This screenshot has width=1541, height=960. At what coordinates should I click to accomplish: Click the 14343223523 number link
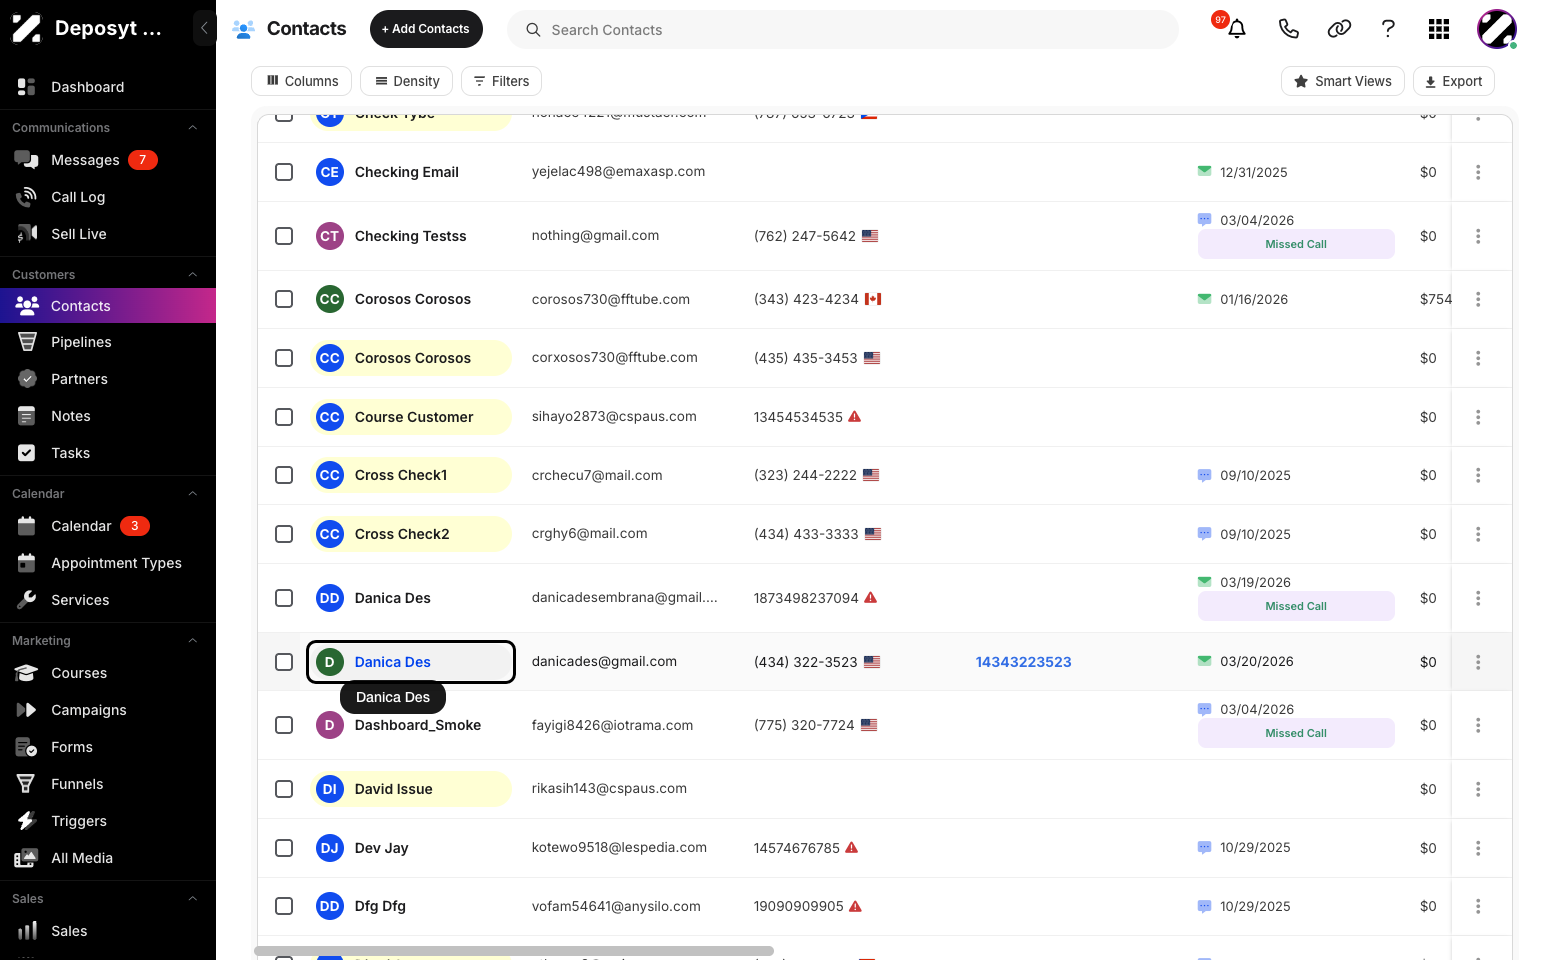(1024, 662)
